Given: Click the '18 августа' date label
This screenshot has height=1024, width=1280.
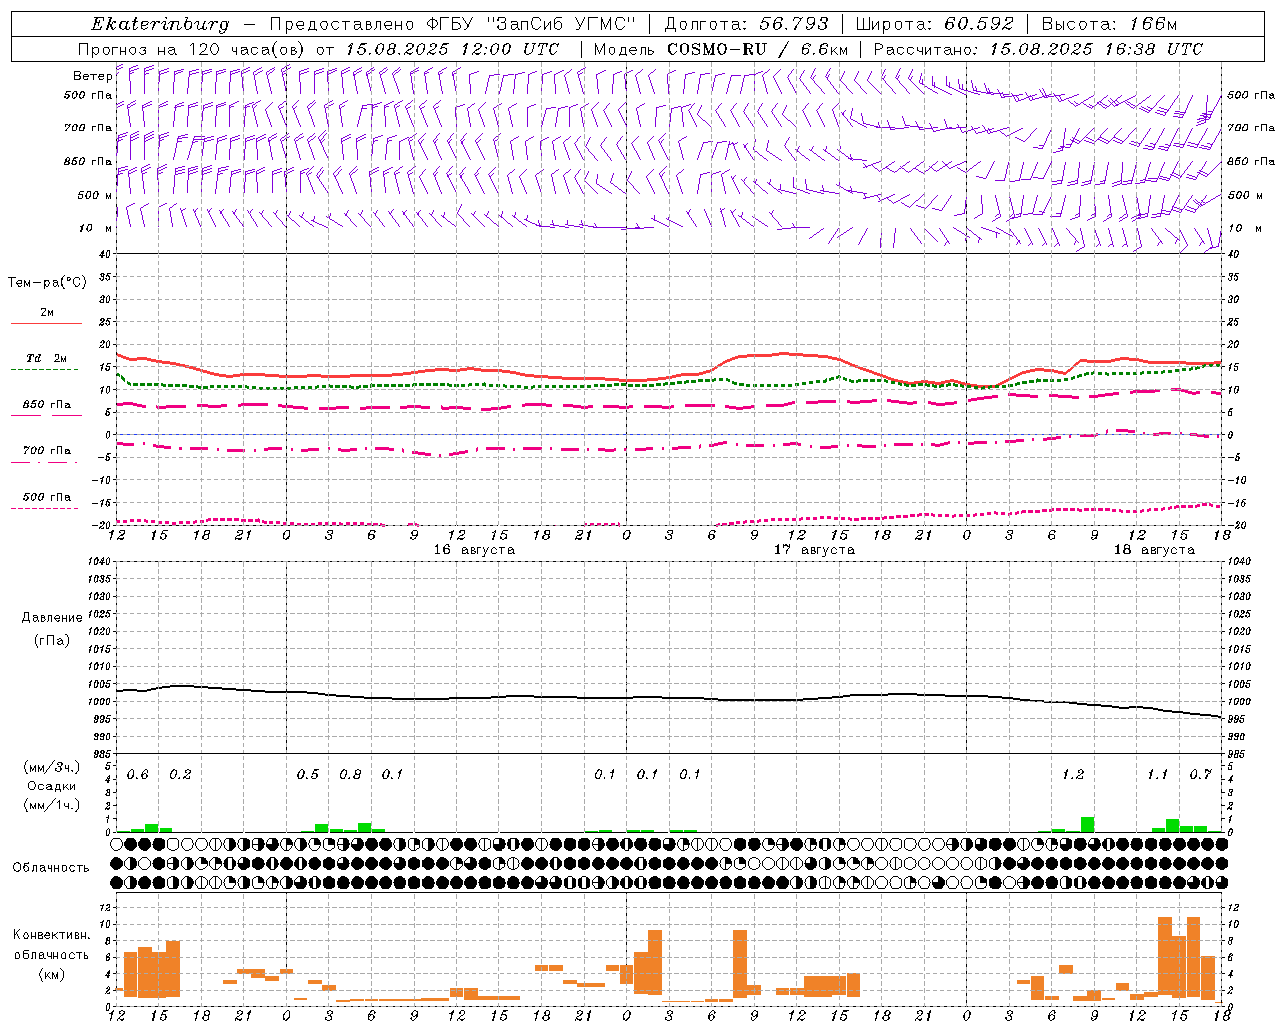Looking at the screenshot, I should pyautogui.click(x=1154, y=550).
